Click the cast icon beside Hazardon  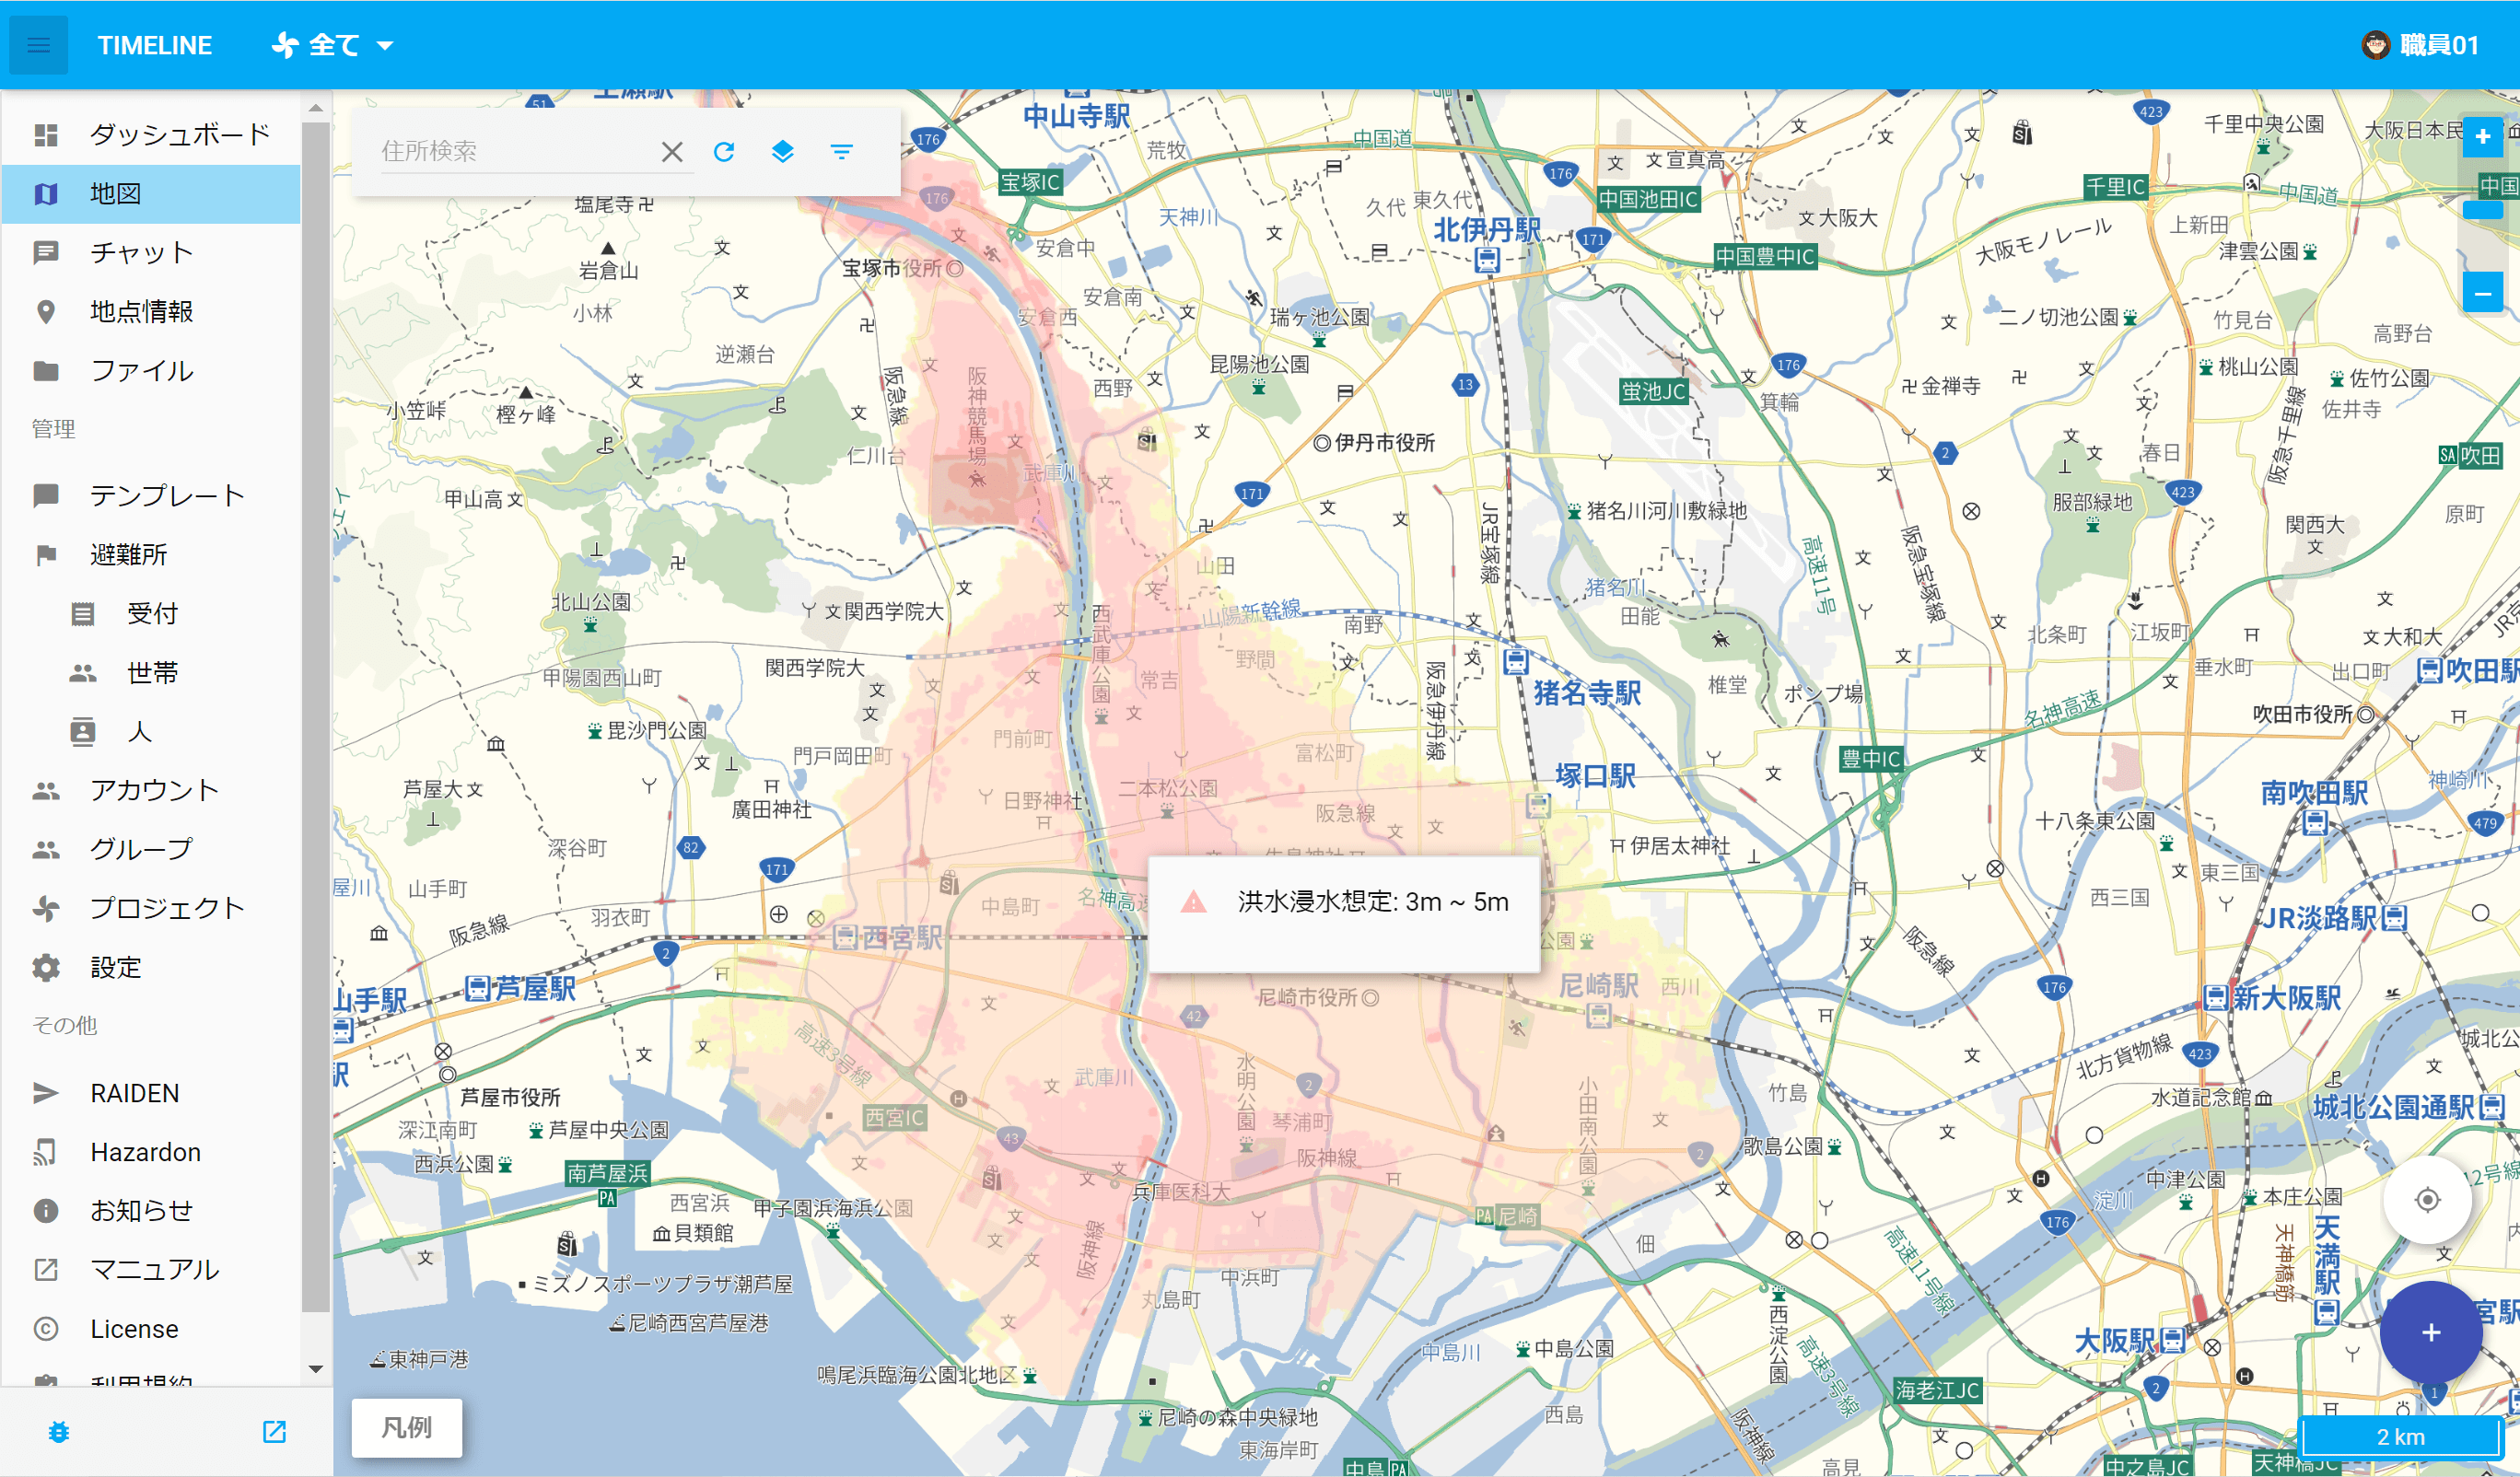point(46,1152)
